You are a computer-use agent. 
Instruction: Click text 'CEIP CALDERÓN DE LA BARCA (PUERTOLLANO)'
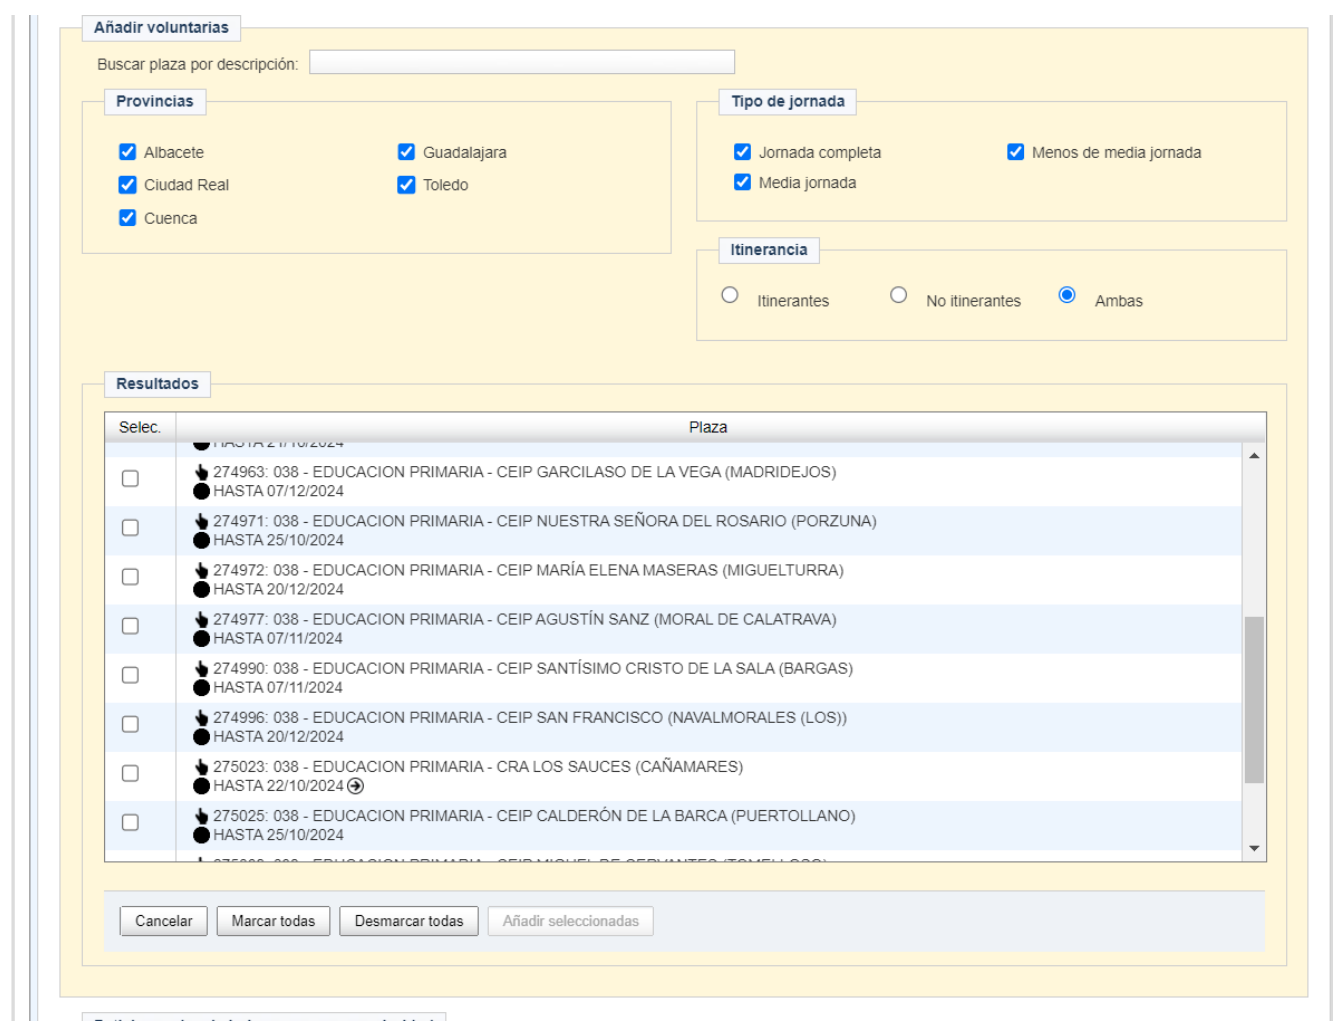click(x=676, y=815)
